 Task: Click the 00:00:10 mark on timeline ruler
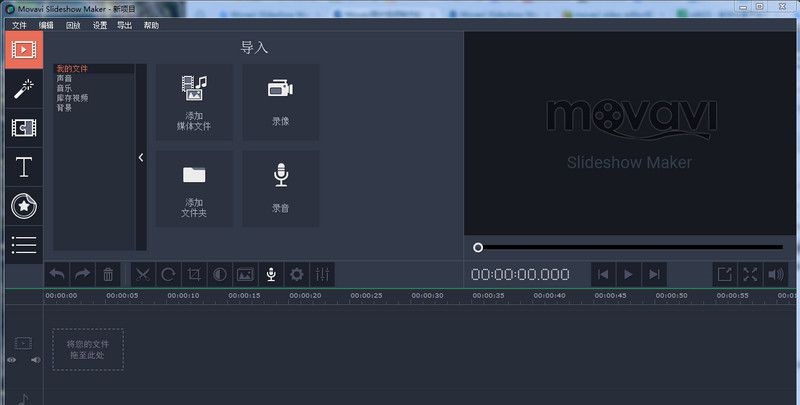183,295
